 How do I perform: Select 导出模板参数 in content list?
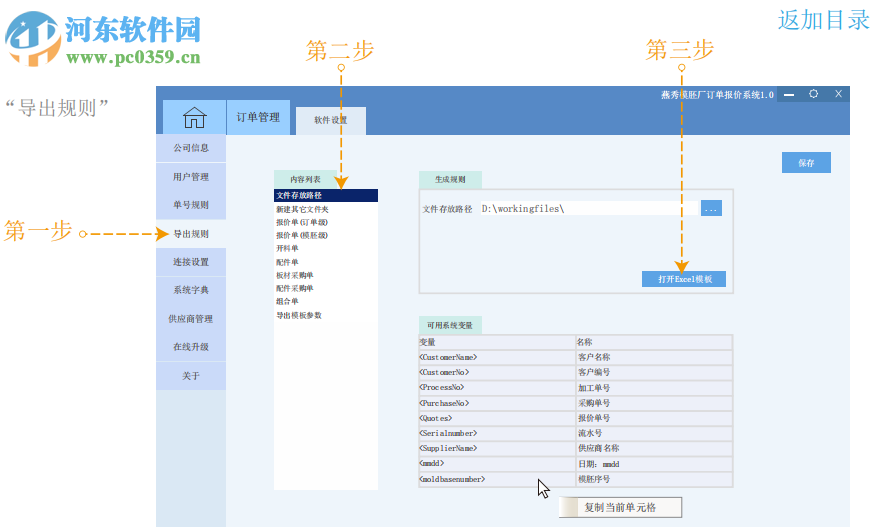[x=326, y=315]
